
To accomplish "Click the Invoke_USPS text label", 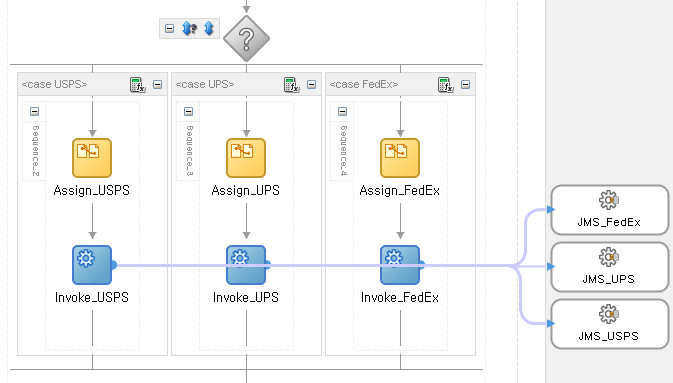I will pos(92,298).
